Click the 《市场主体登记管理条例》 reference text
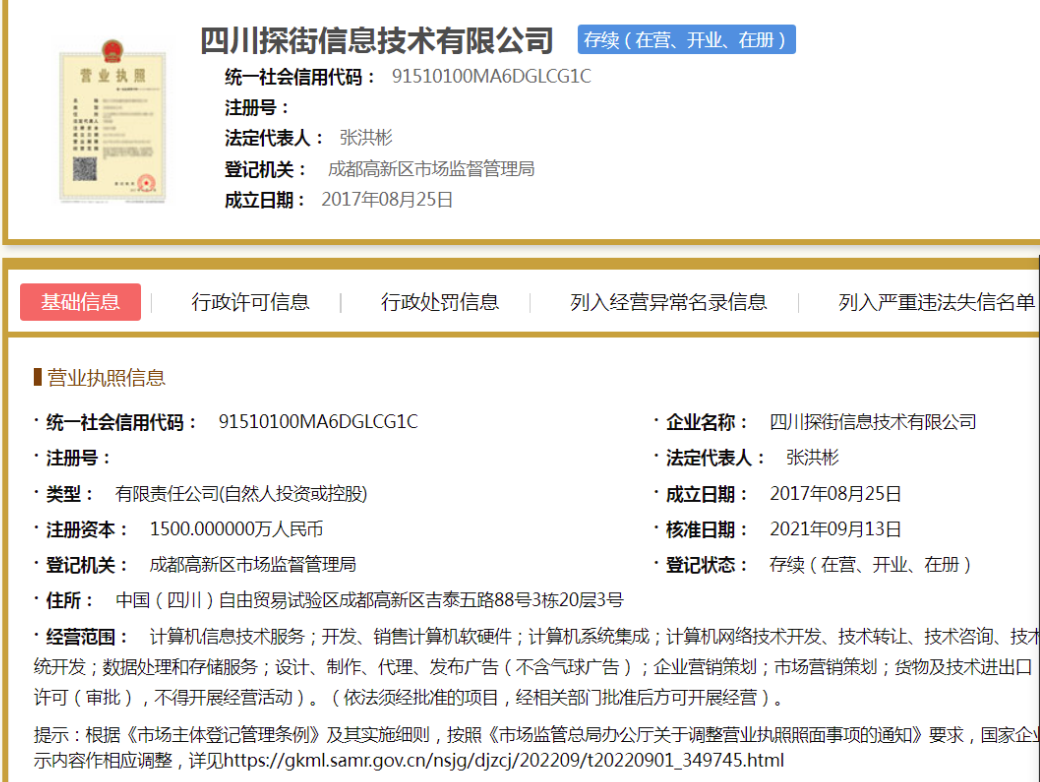 [x=223, y=735]
